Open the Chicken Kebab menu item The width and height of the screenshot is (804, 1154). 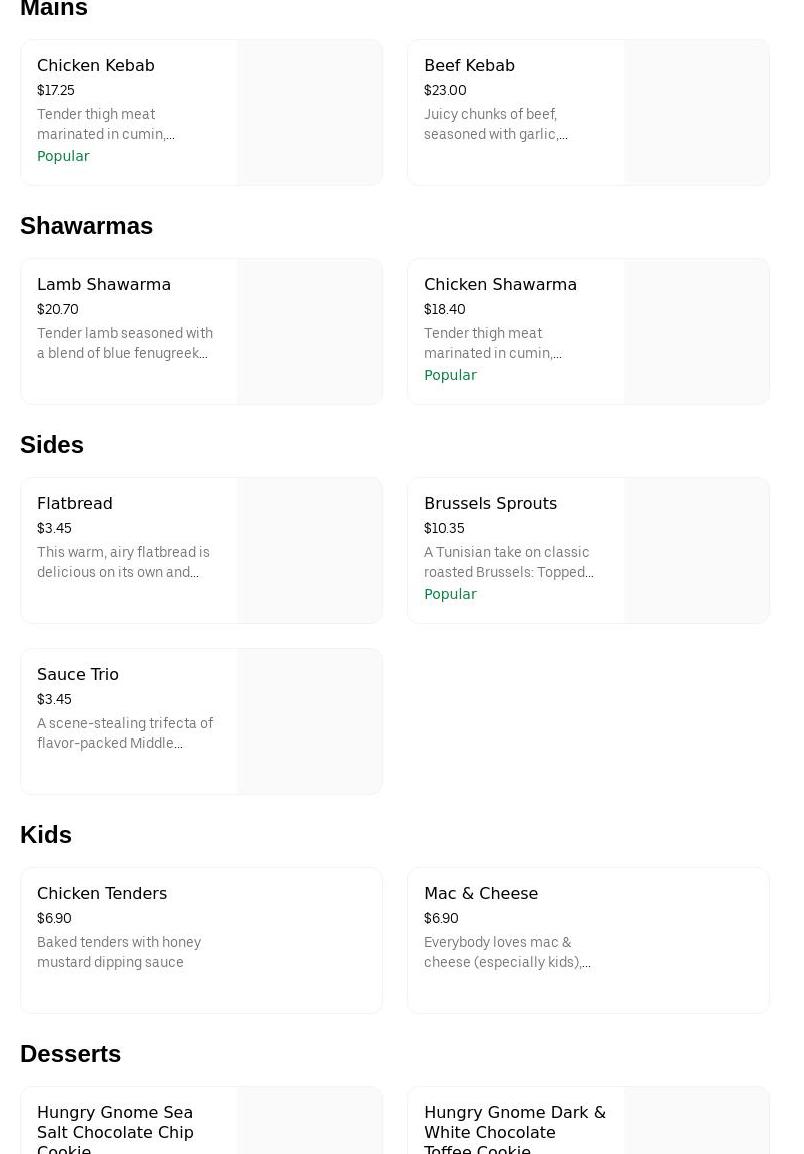pyautogui.click(x=96, y=66)
